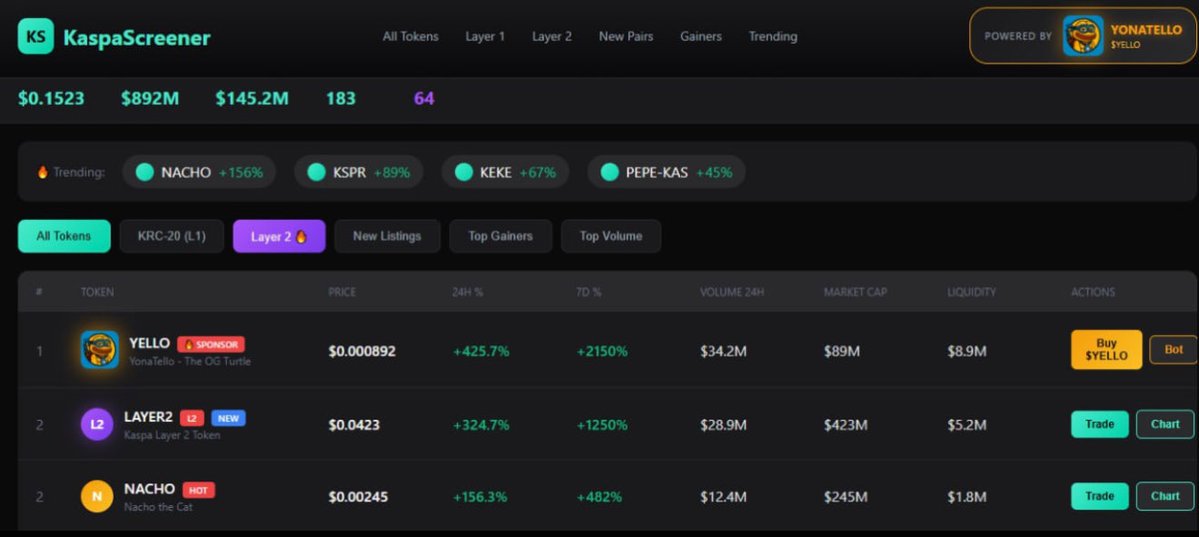Viewport: 1199px width, 537px height.
Task: Click the +2150% 7d change value
Action: point(602,352)
